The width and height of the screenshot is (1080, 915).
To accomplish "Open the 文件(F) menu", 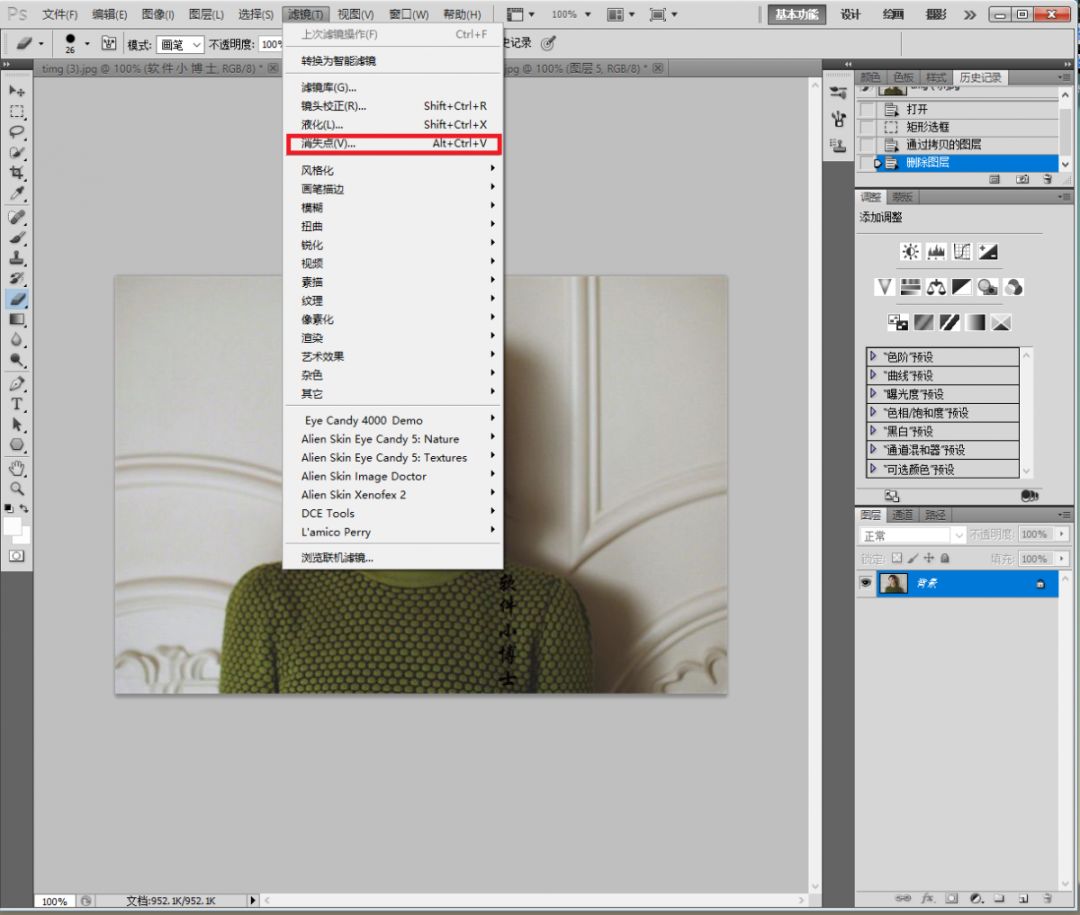I will 60,14.
